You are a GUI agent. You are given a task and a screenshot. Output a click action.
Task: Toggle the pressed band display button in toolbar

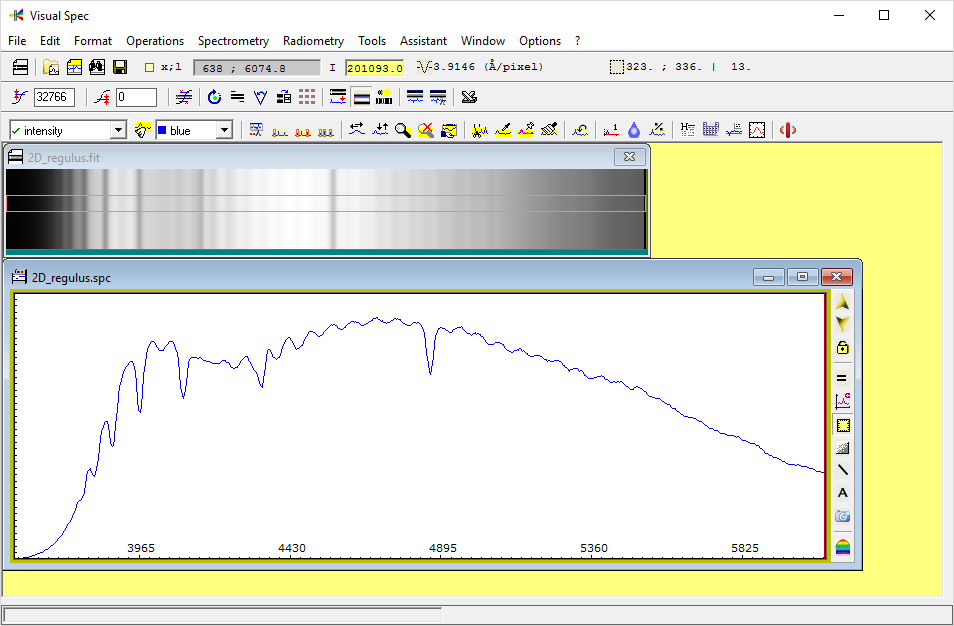(362, 97)
